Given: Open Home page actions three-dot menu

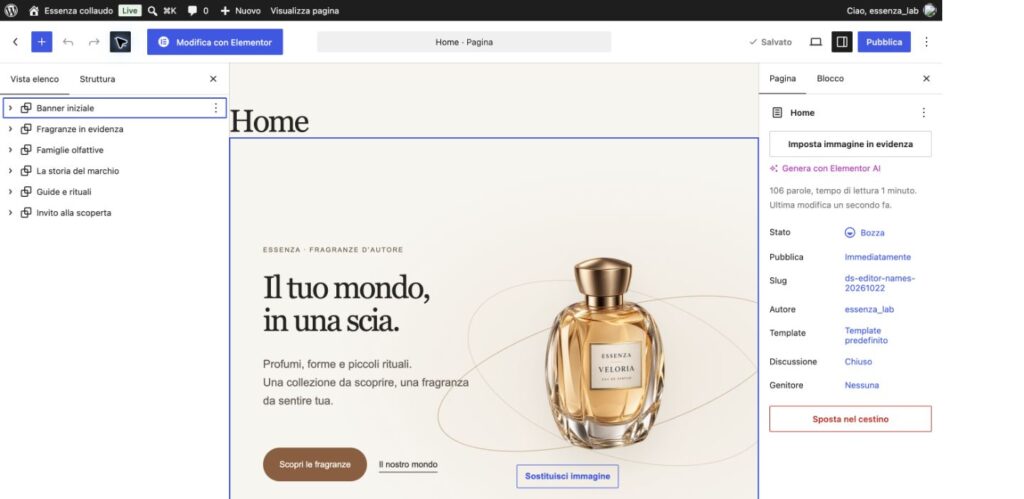Looking at the screenshot, I should point(923,112).
